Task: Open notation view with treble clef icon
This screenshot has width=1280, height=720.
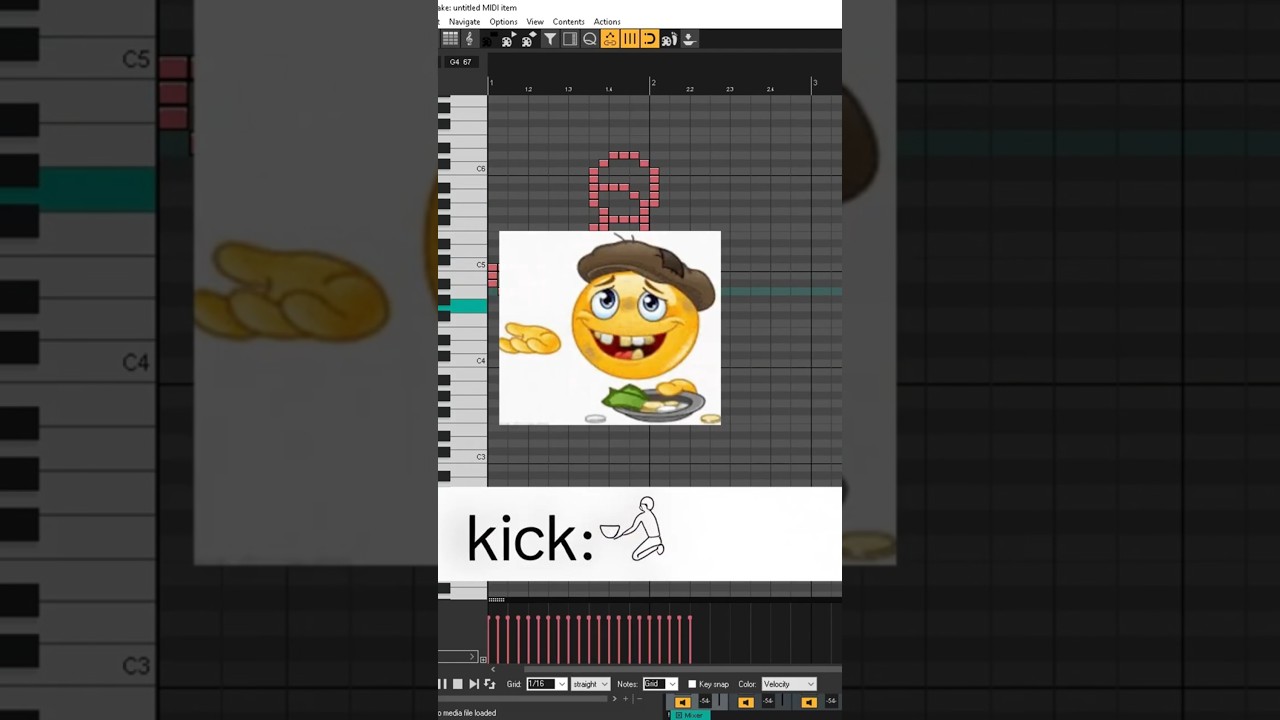Action: tap(470, 39)
